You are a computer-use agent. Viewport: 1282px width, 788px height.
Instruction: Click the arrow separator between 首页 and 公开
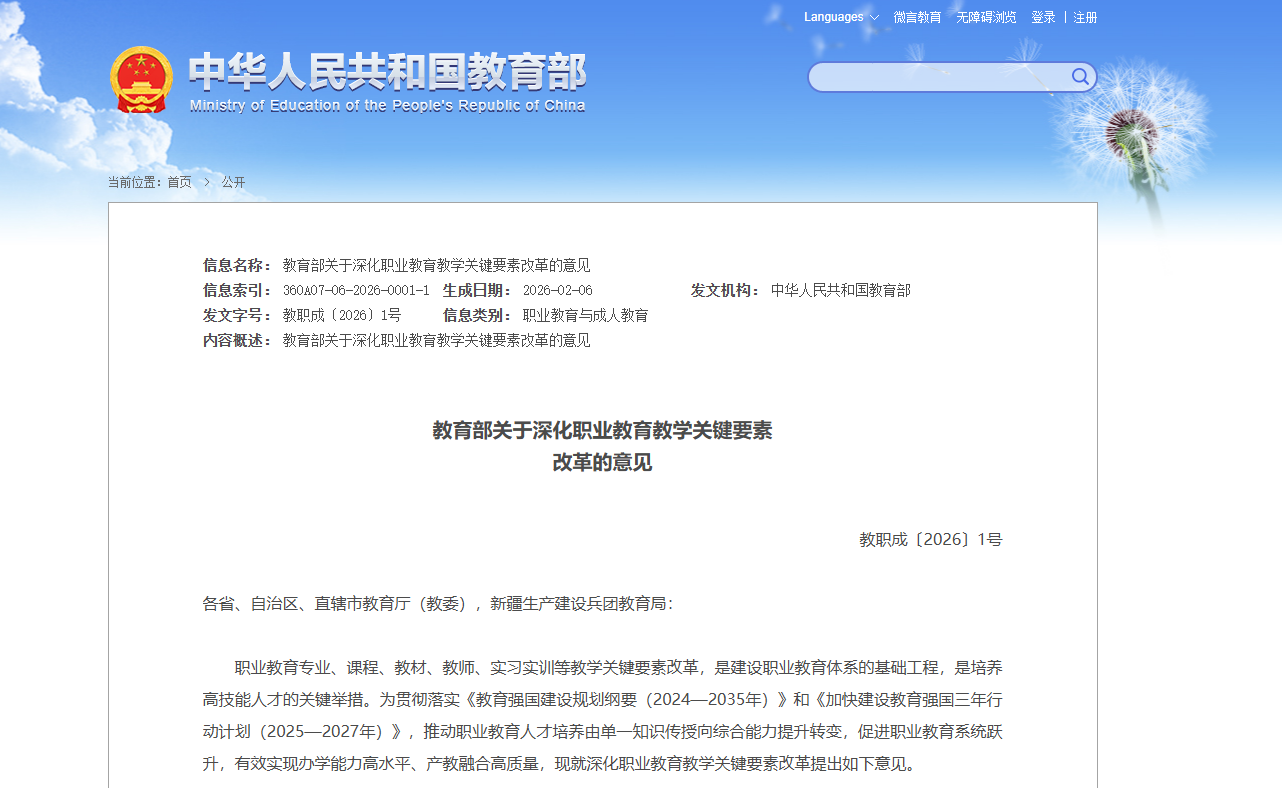point(207,182)
